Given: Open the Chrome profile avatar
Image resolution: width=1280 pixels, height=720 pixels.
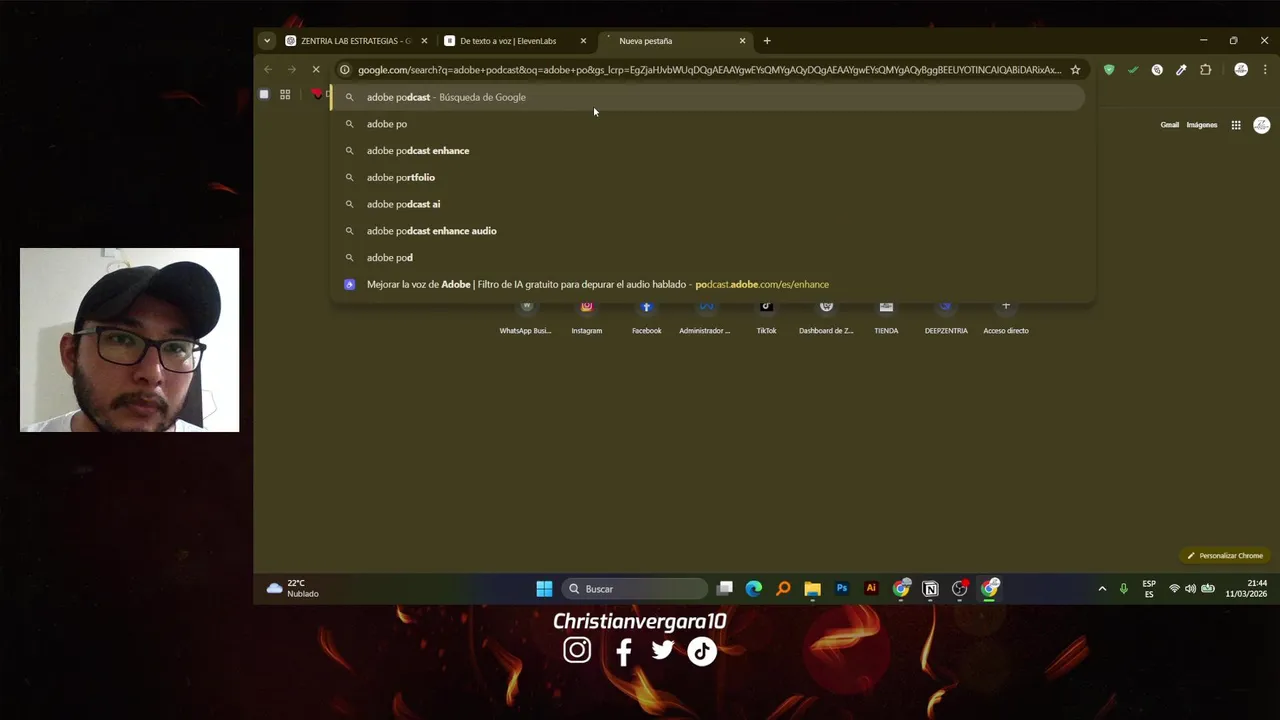Looking at the screenshot, I should (1241, 70).
